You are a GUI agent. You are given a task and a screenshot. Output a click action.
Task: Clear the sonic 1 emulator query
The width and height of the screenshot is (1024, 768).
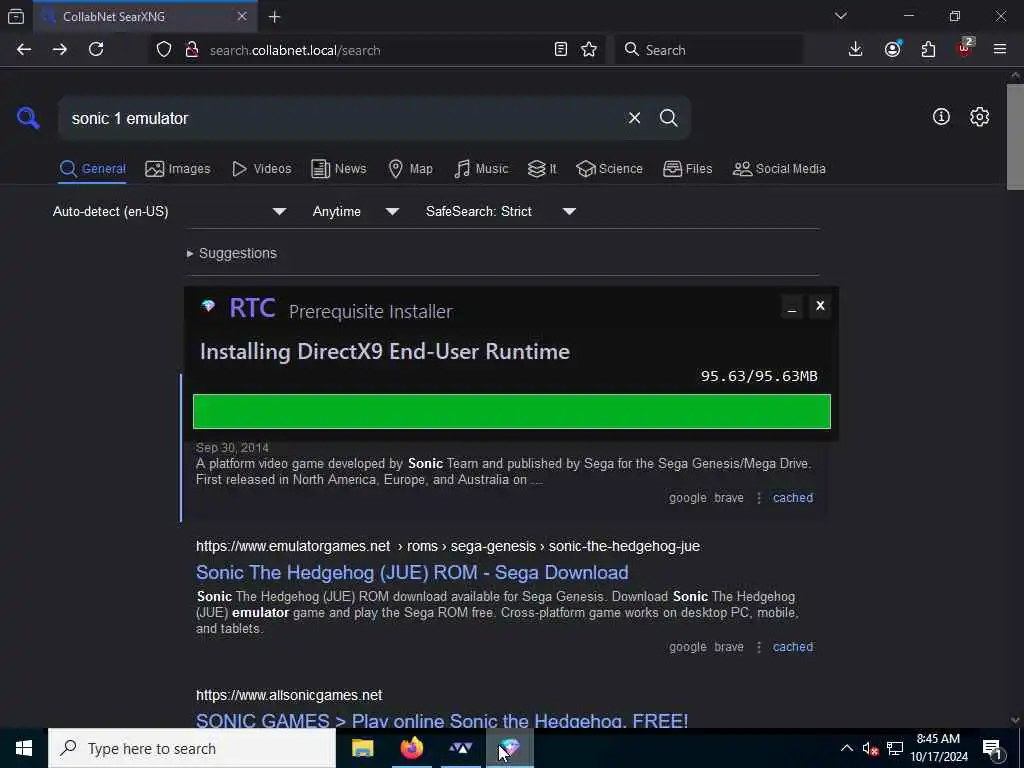634,118
